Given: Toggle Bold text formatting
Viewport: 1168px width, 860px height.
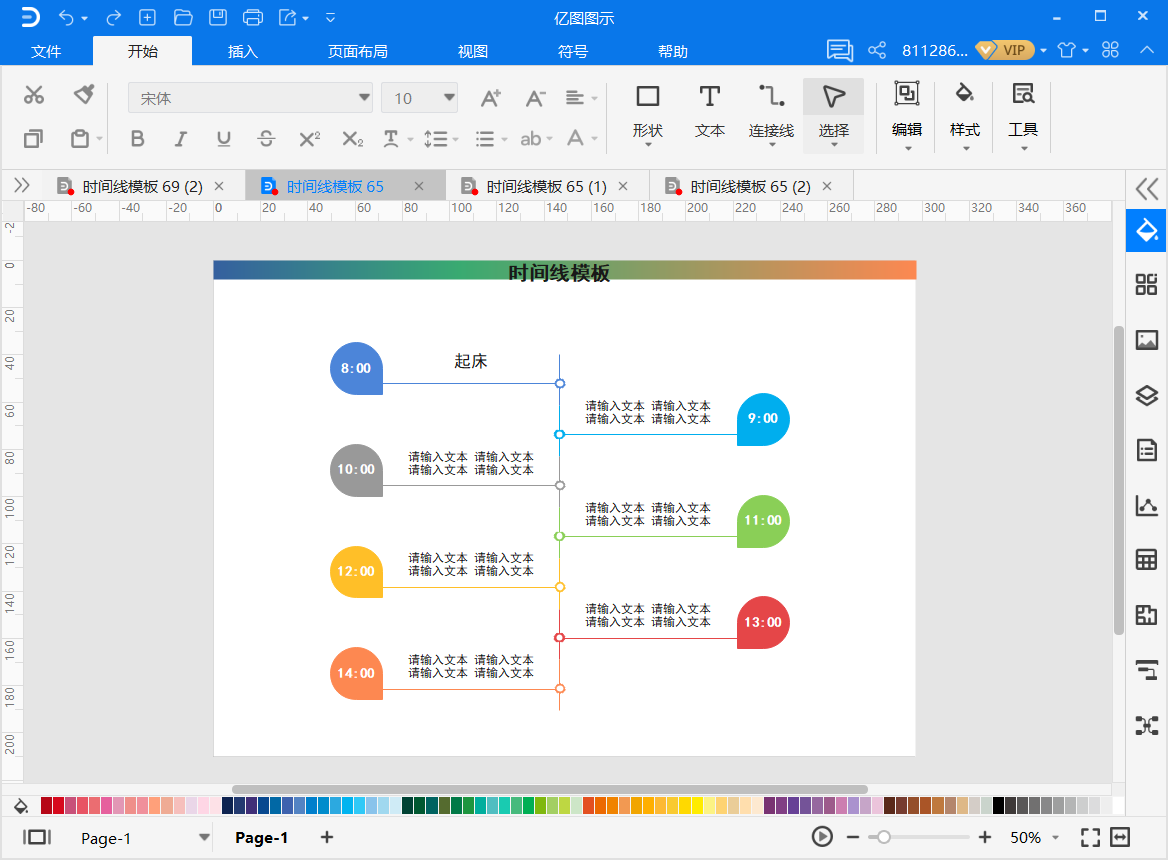Looking at the screenshot, I should point(137,138).
